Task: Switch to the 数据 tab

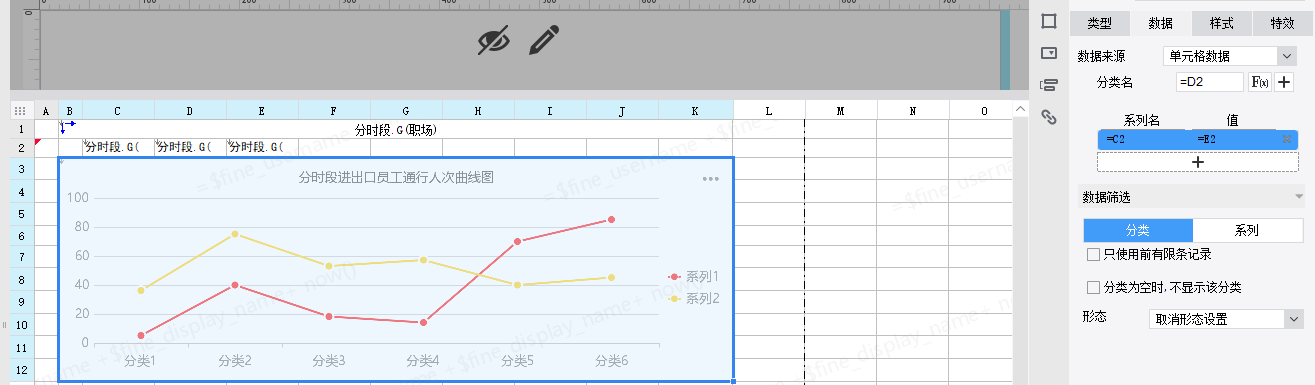Action: (1161, 23)
